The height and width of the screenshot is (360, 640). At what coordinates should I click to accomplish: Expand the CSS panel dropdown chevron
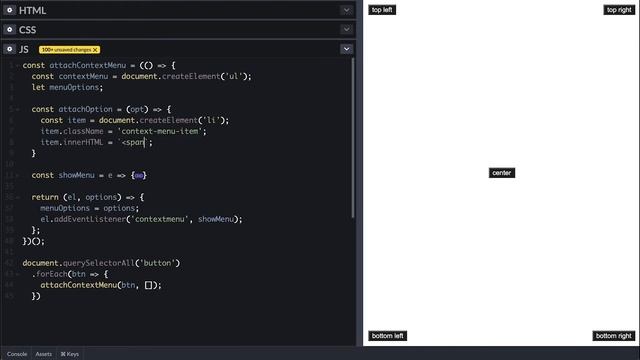pos(346,29)
